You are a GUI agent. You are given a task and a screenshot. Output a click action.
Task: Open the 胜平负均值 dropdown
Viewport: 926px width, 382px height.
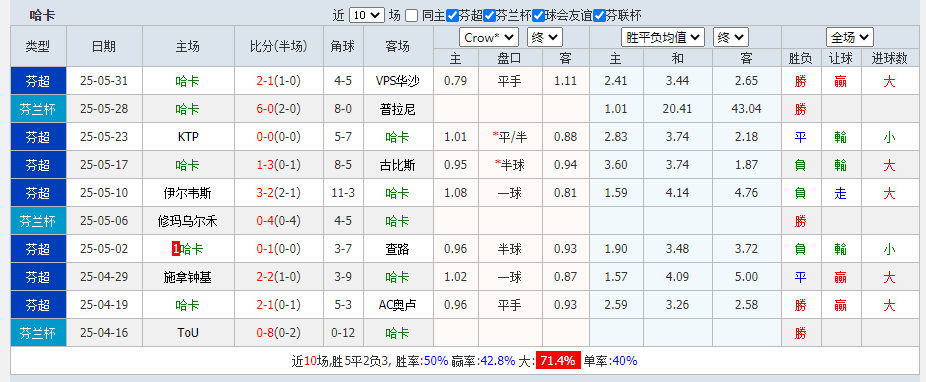tap(663, 38)
